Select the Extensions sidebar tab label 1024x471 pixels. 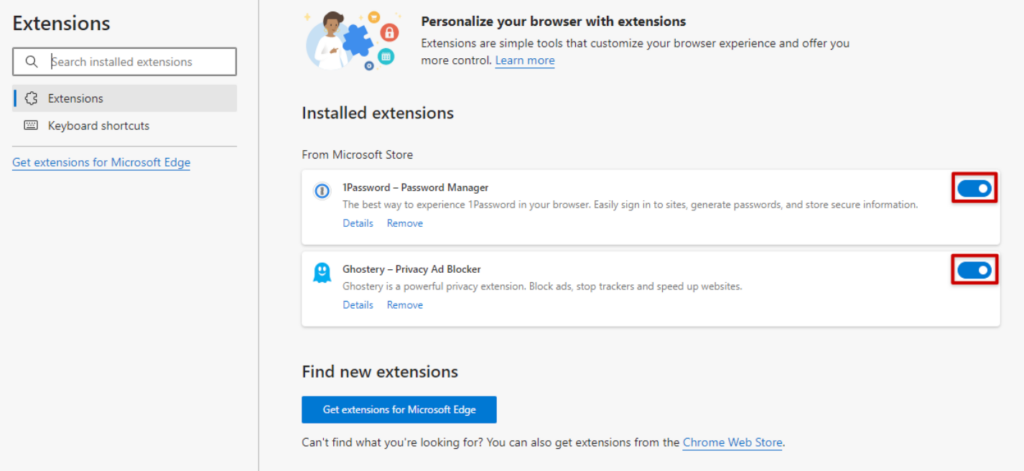click(75, 98)
